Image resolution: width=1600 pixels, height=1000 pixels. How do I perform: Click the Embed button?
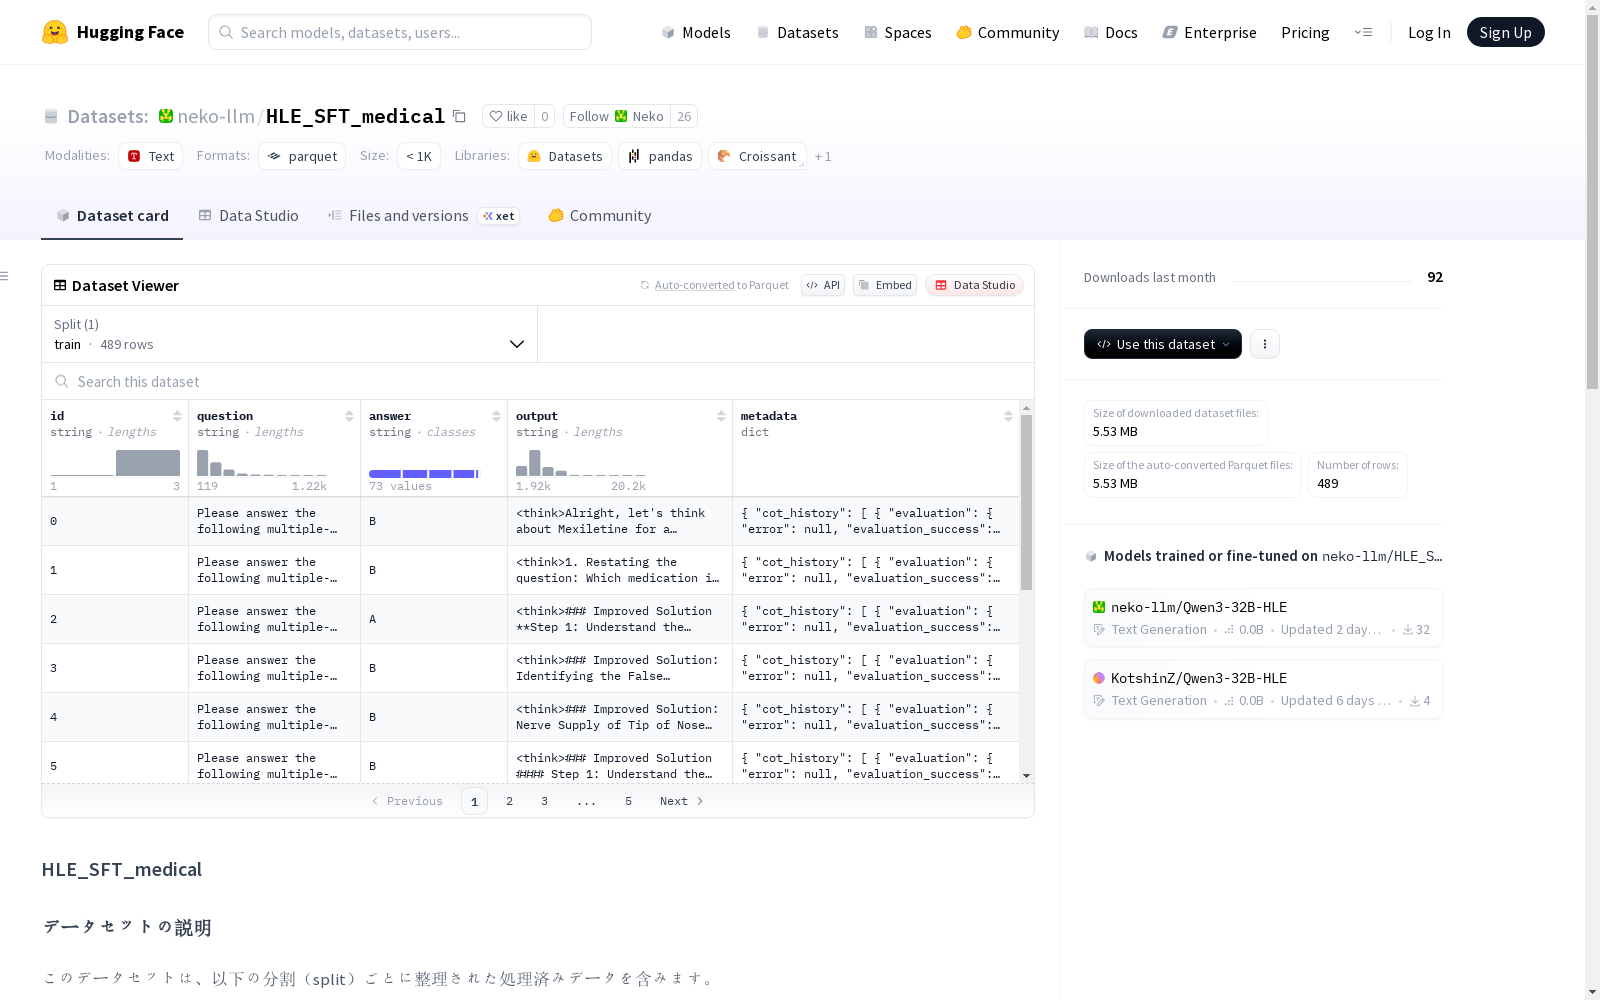point(885,285)
